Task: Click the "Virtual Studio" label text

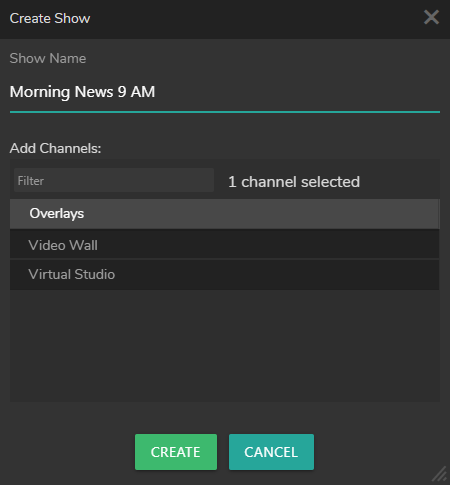Action: point(72,274)
